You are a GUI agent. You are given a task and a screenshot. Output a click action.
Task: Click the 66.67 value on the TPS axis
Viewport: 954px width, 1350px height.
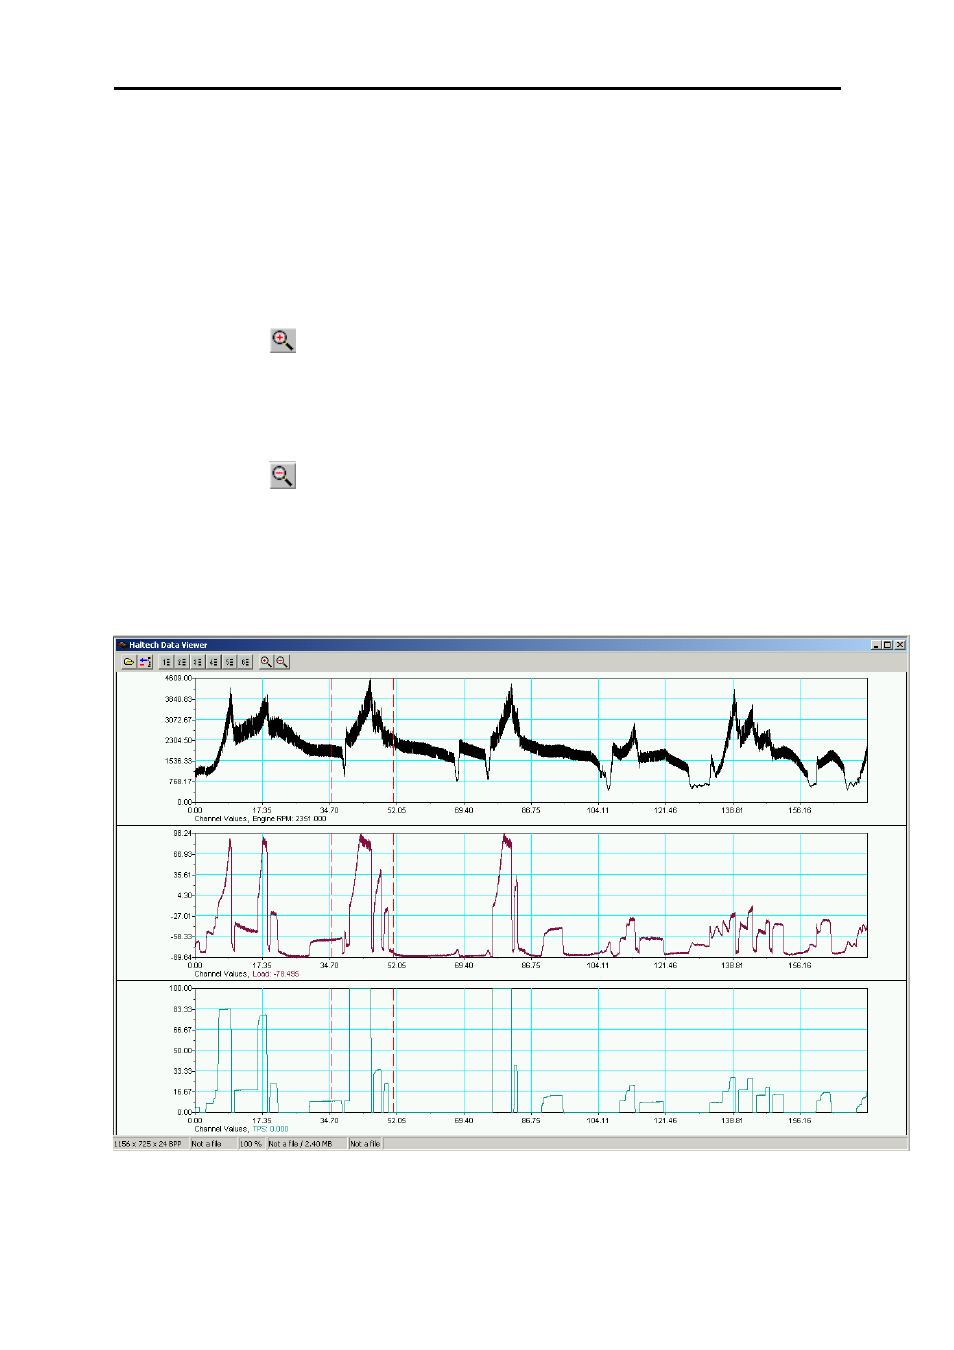183,1030
